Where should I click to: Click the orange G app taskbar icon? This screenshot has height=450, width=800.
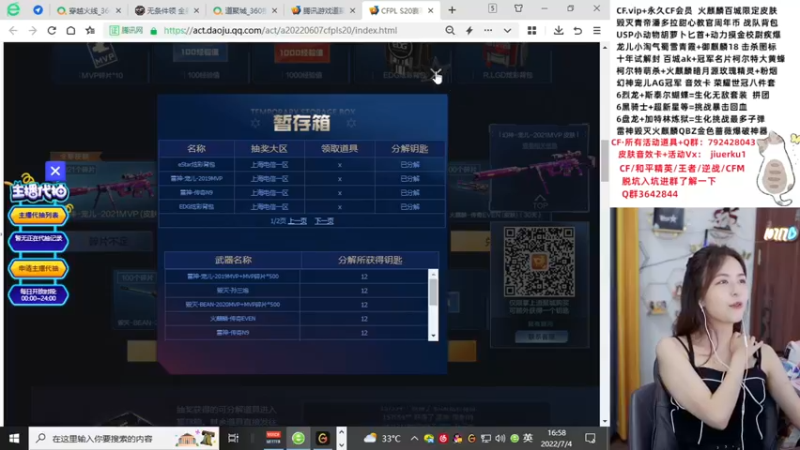pyautogui.click(x=322, y=438)
